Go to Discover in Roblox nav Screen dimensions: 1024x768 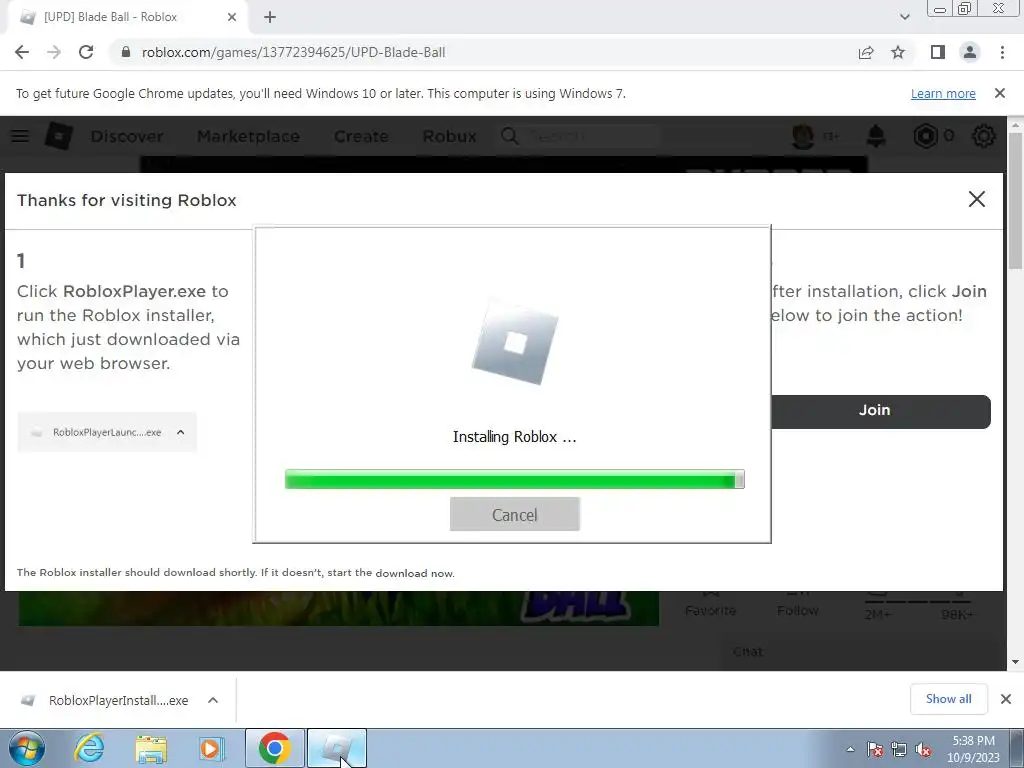coord(127,136)
